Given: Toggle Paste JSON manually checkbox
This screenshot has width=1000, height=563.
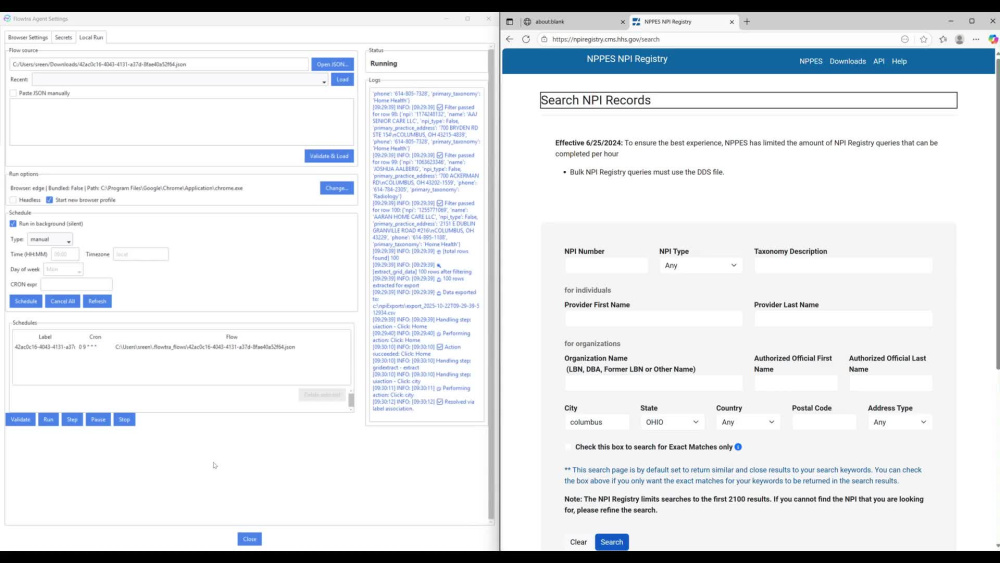Looking at the screenshot, I should pos(13,93).
